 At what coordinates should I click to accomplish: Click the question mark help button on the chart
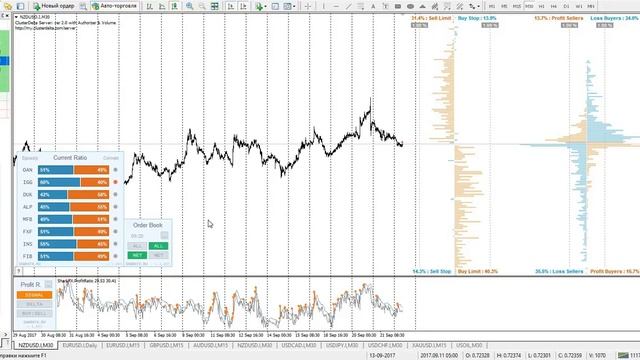(x=18, y=271)
